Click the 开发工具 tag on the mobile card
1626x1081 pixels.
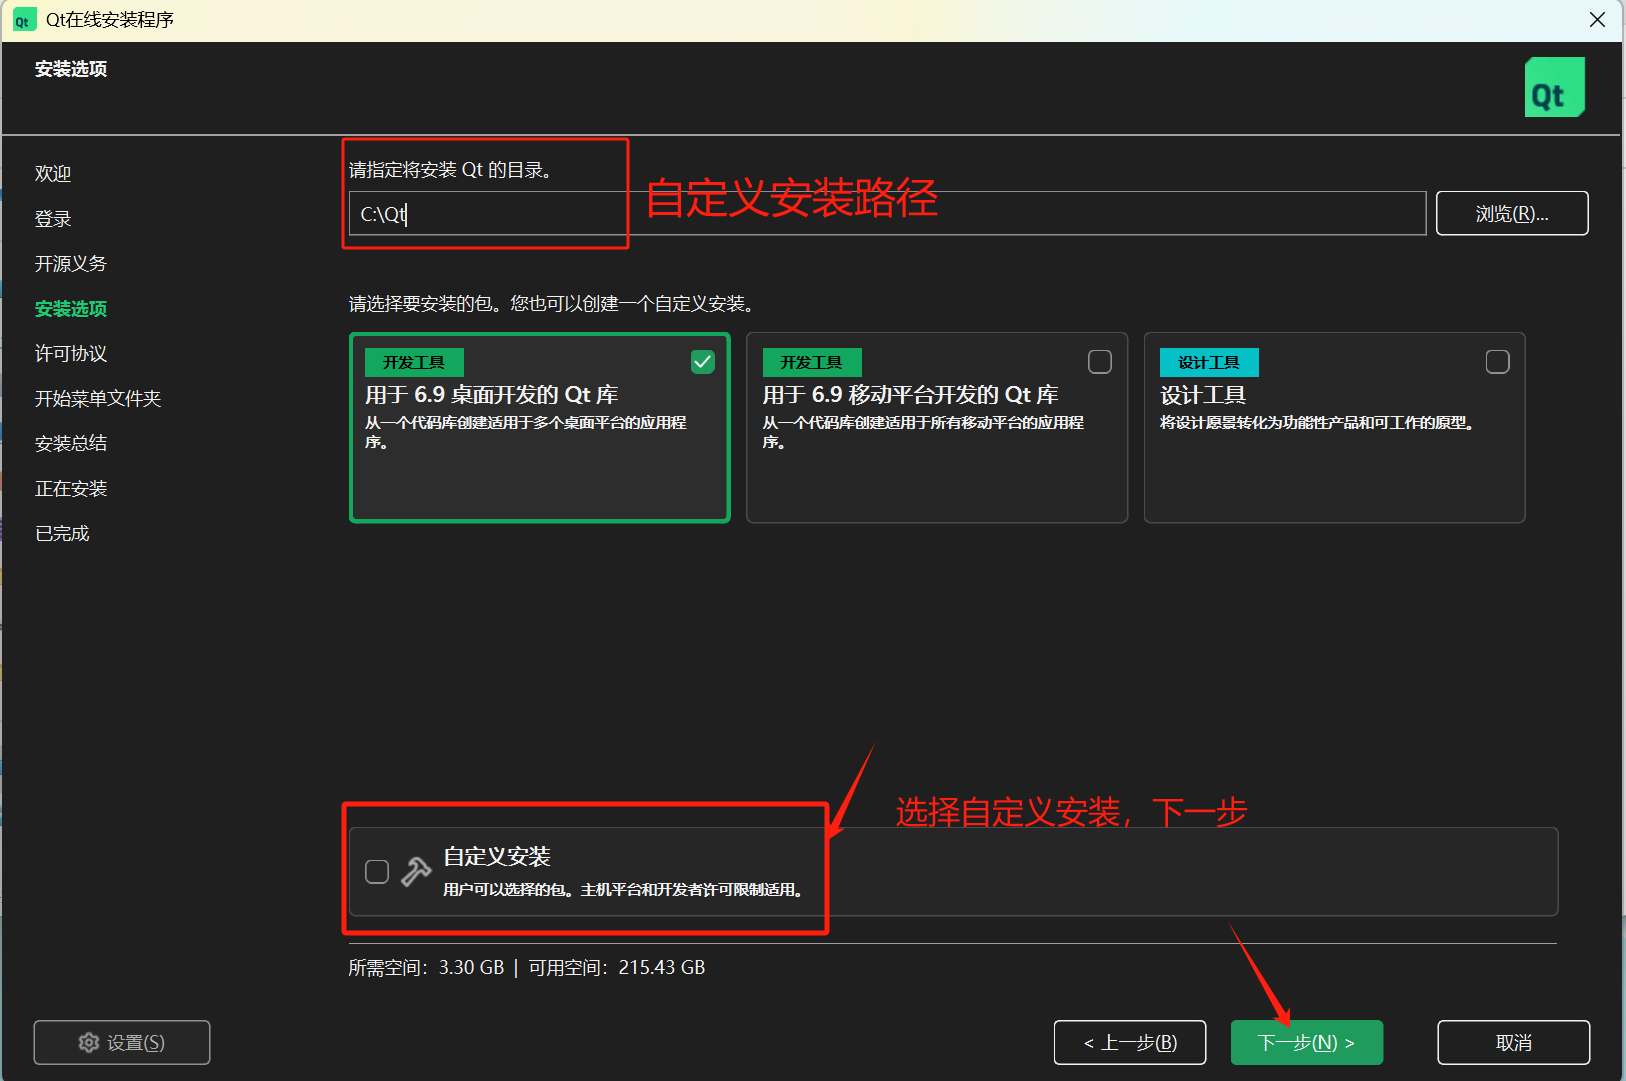(812, 362)
